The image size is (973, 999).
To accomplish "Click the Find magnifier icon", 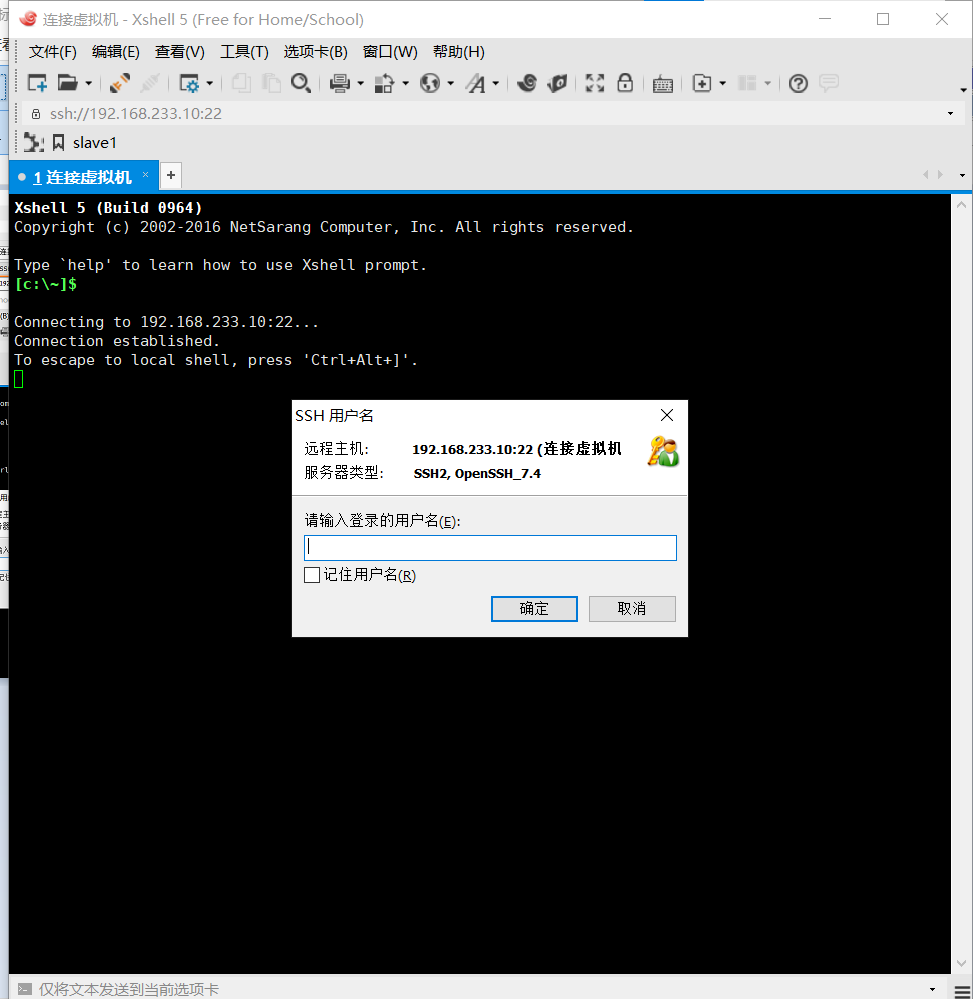I will (301, 83).
